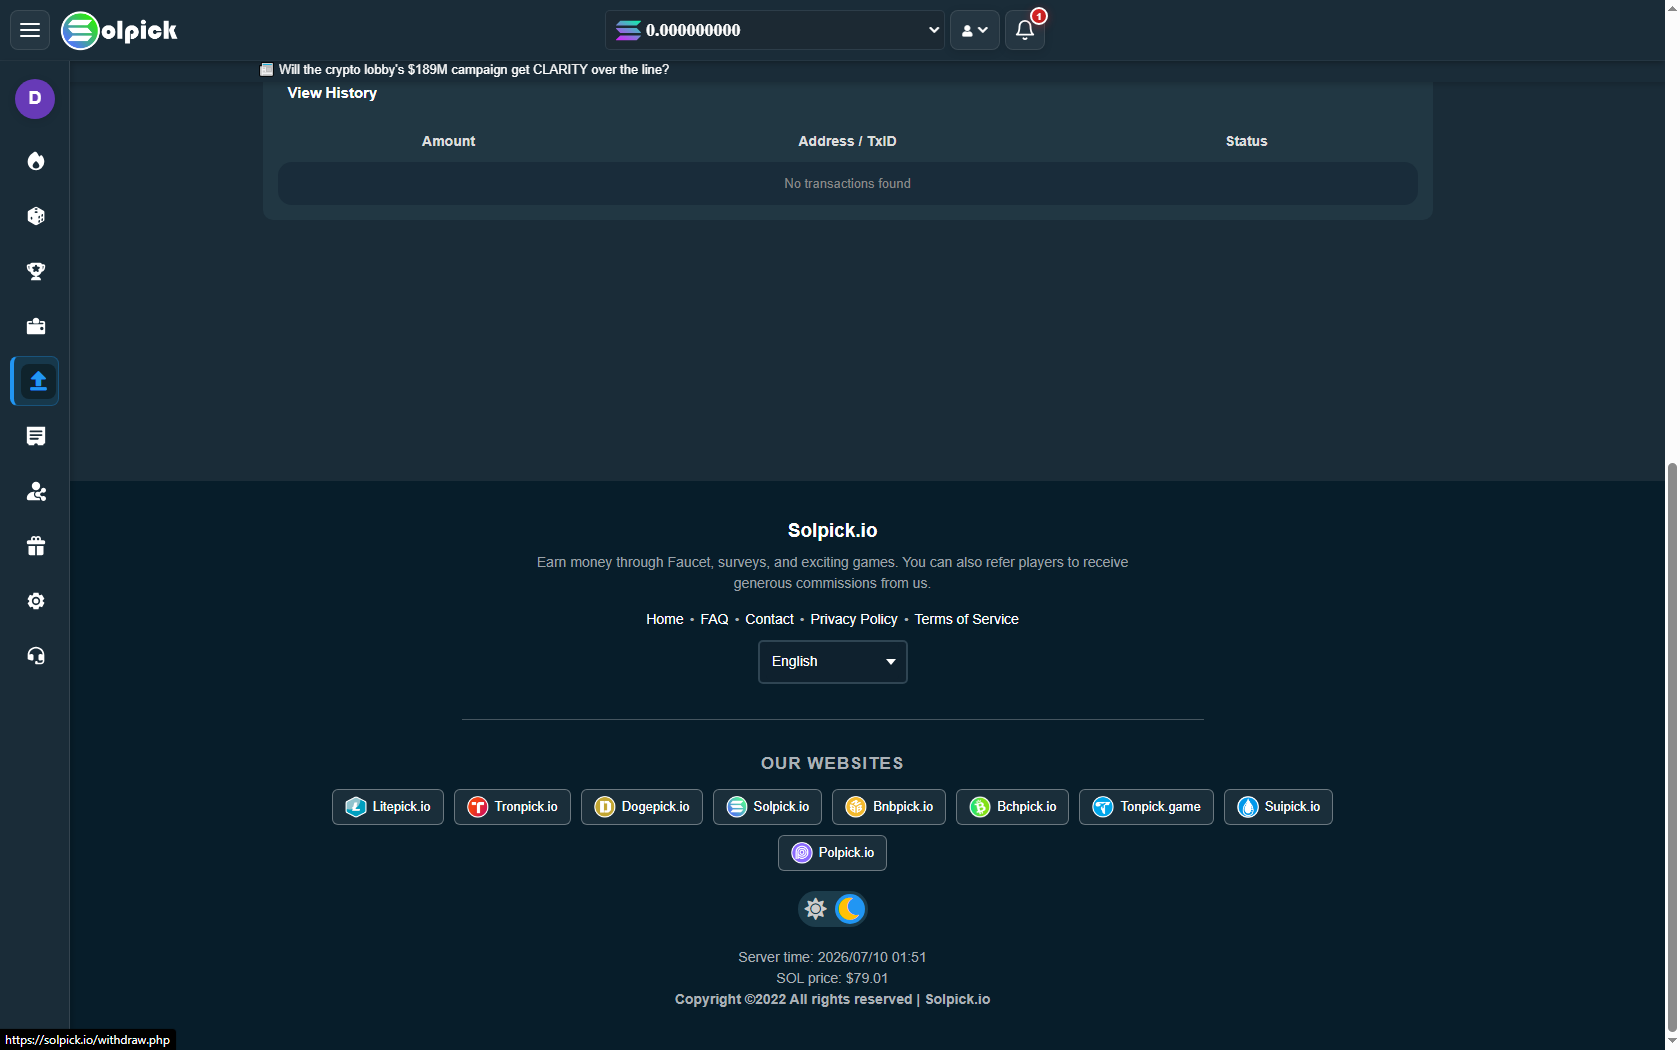Viewport: 1680px width, 1050px height.
Task: Click the Solpick logo
Action: (x=119, y=30)
